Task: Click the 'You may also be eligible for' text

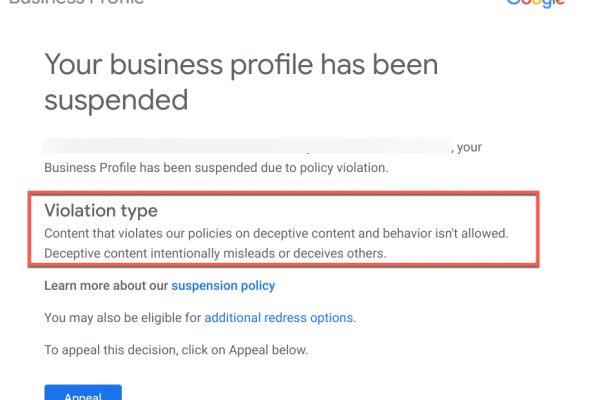Action: click(122, 318)
